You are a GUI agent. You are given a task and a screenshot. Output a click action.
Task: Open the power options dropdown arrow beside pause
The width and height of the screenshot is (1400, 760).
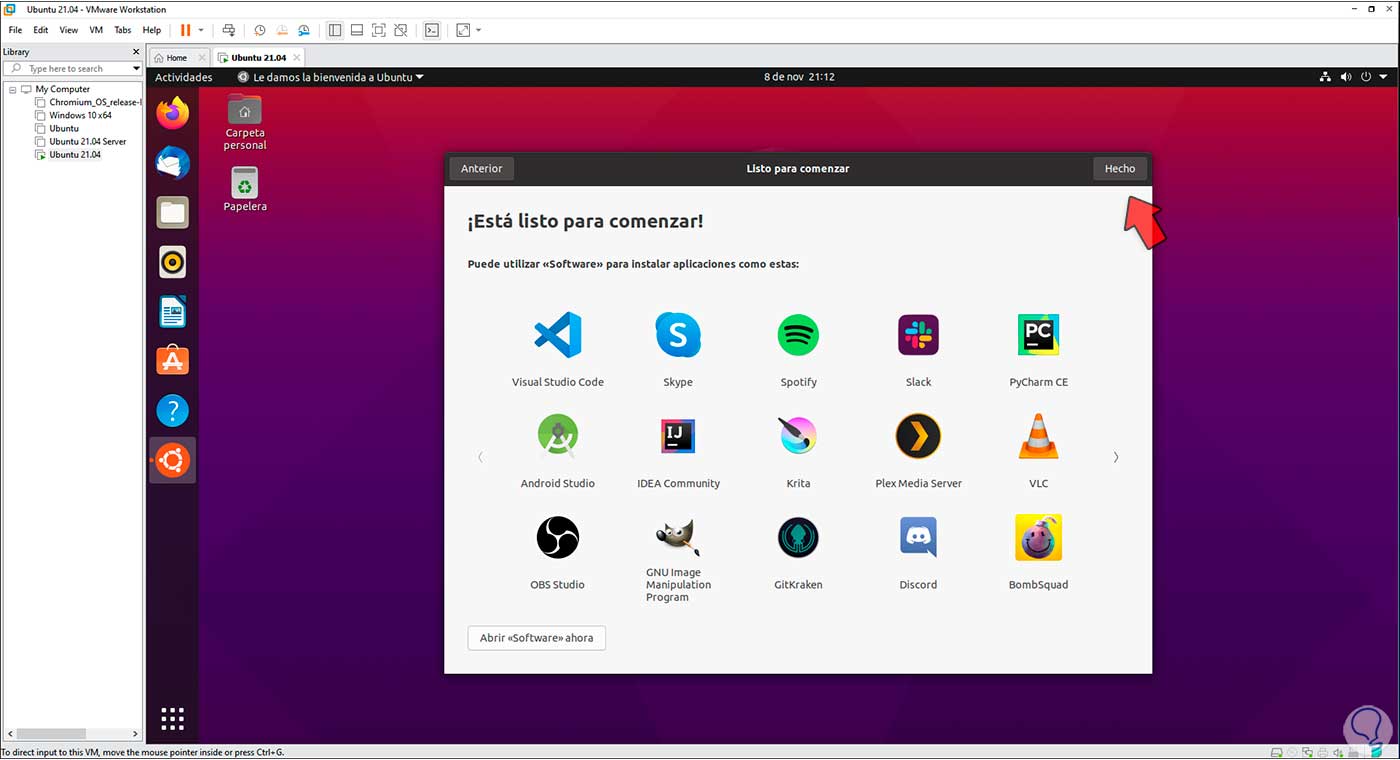point(201,30)
